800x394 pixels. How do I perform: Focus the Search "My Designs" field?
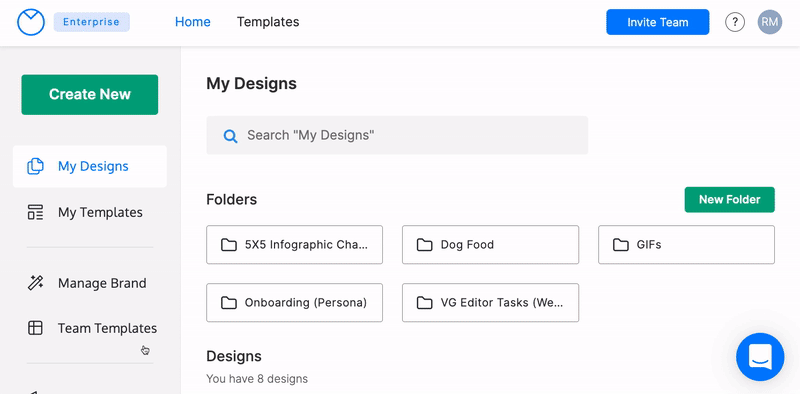pos(397,135)
